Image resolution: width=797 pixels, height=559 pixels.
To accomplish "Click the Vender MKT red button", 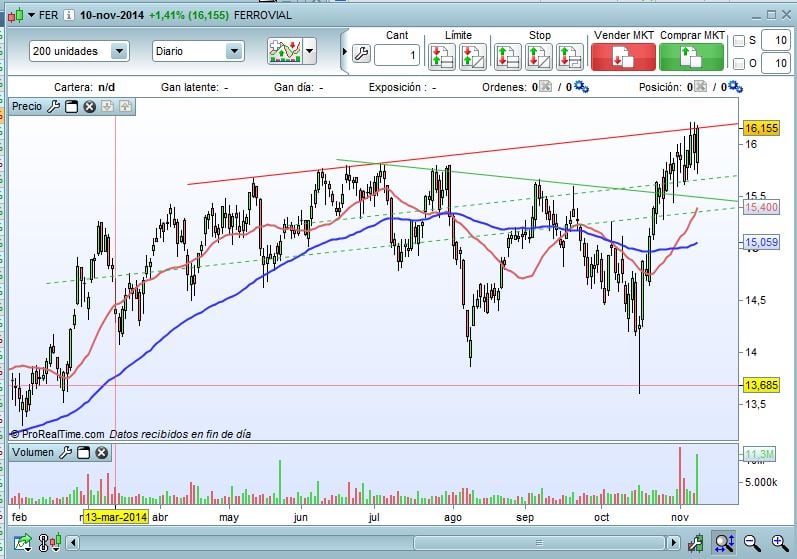I will pos(623,56).
